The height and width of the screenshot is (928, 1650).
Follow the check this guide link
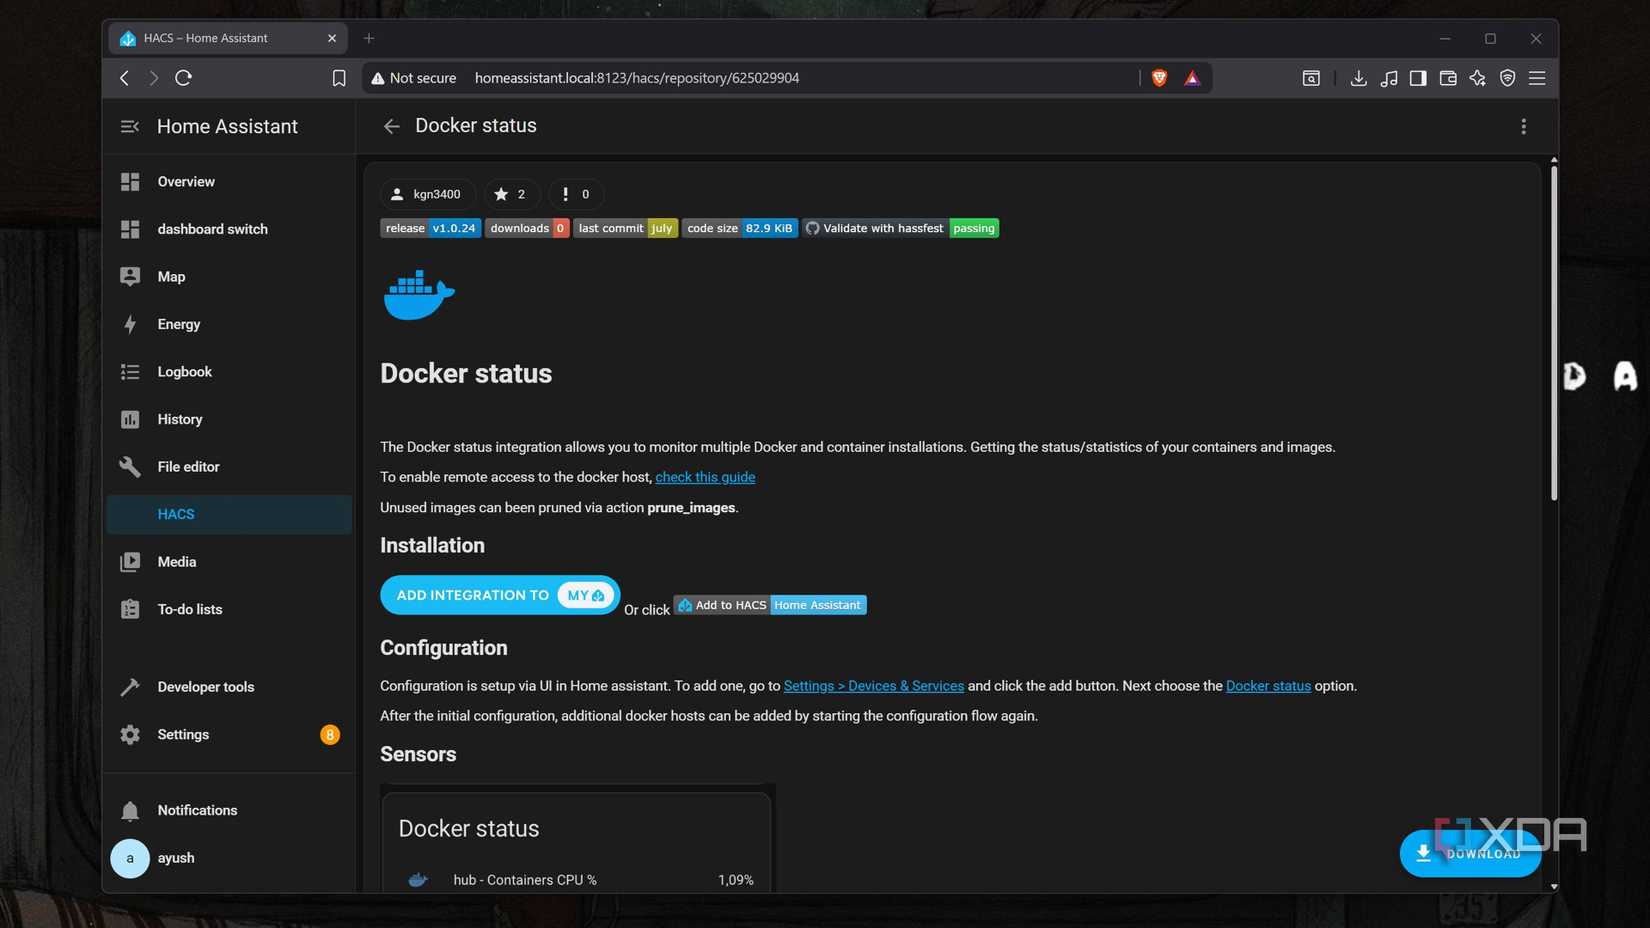coord(705,477)
